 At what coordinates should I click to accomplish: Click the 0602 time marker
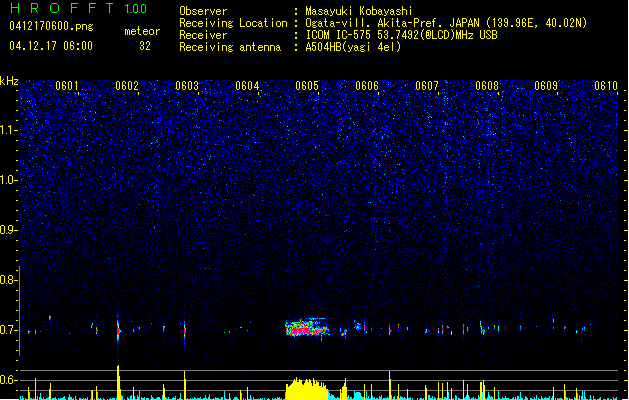click(x=127, y=86)
